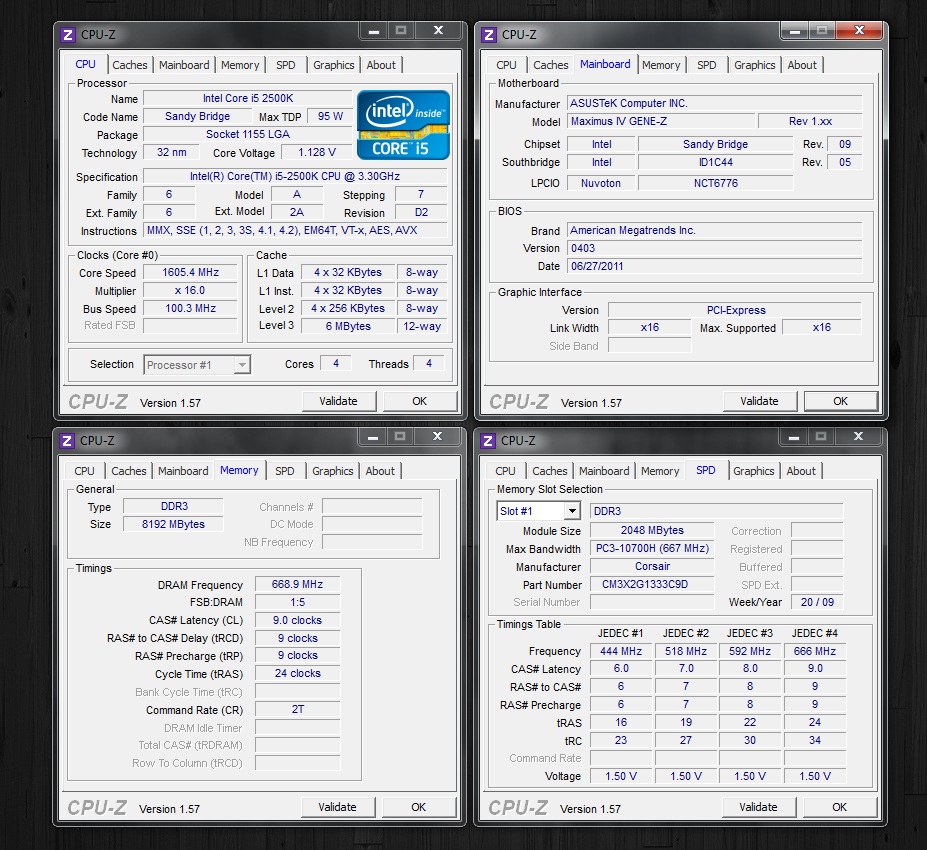Click Validate in the Mainboard window
Image resolution: width=927 pixels, height=850 pixels.
[760, 401]
